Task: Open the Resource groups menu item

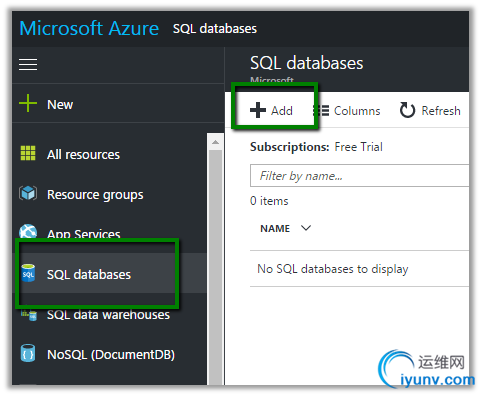Action: pos(95,194)
